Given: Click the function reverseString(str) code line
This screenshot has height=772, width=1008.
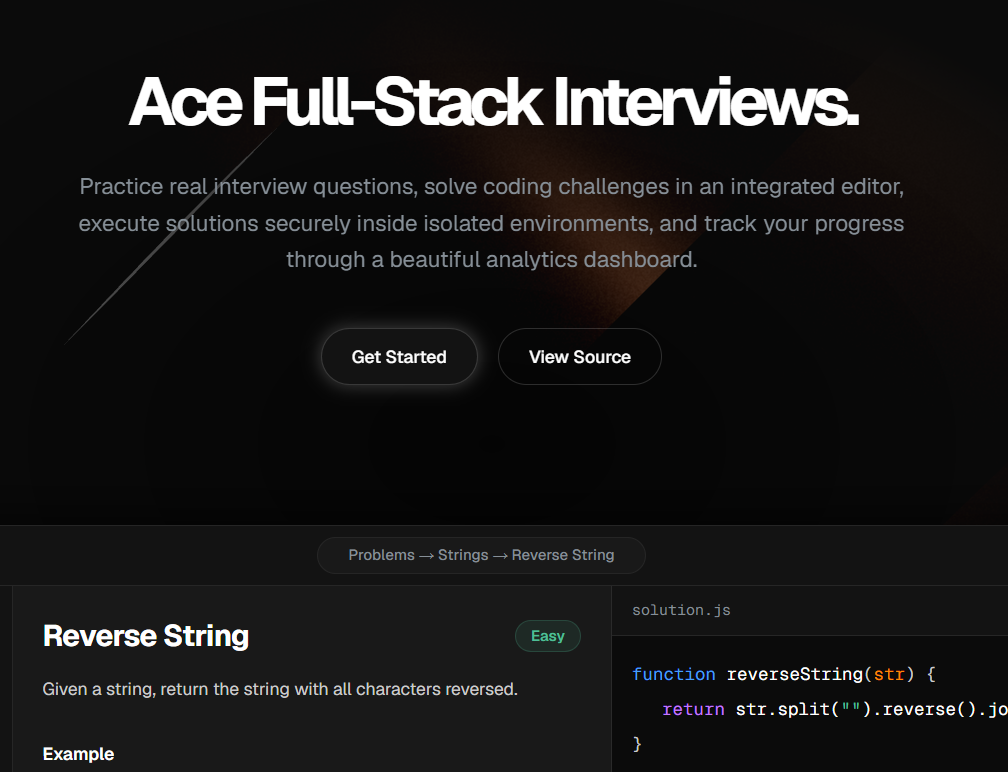Looking at the screenshot, I should tap(784, 674).
